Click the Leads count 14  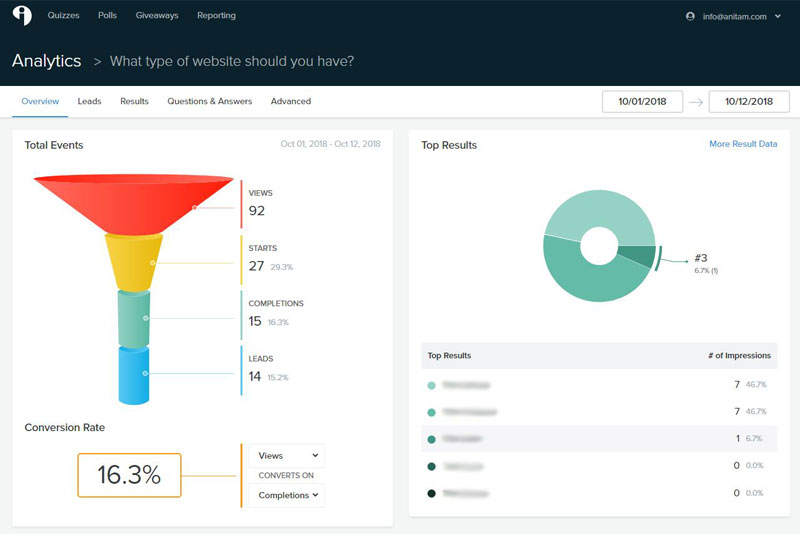click(255, 376)
